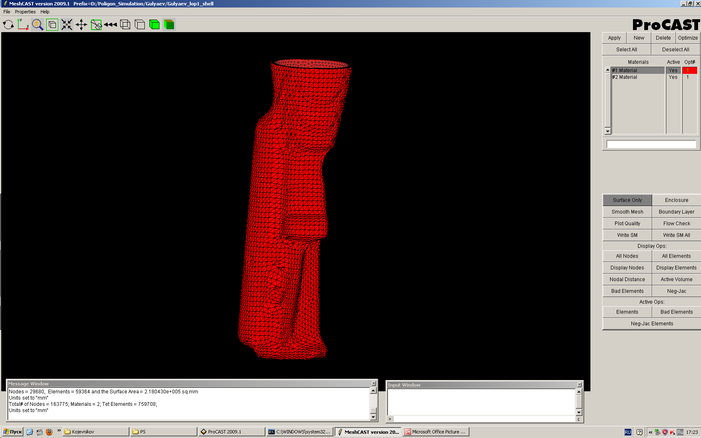Open the PS folder taskbar button
701x438 pixels.
[163, 432]
